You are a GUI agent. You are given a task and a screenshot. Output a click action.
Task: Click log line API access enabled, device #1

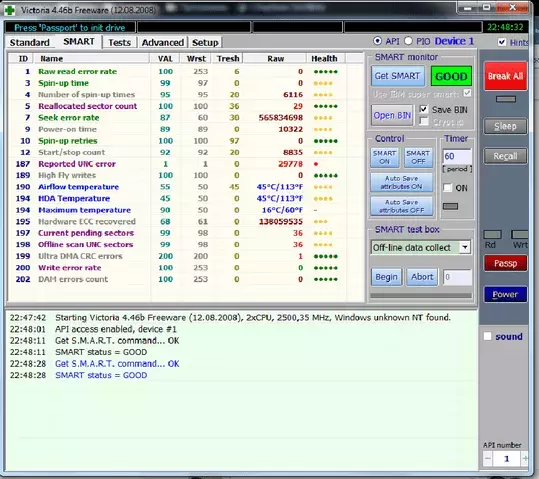pyautogui.click(x=116, y=329)
